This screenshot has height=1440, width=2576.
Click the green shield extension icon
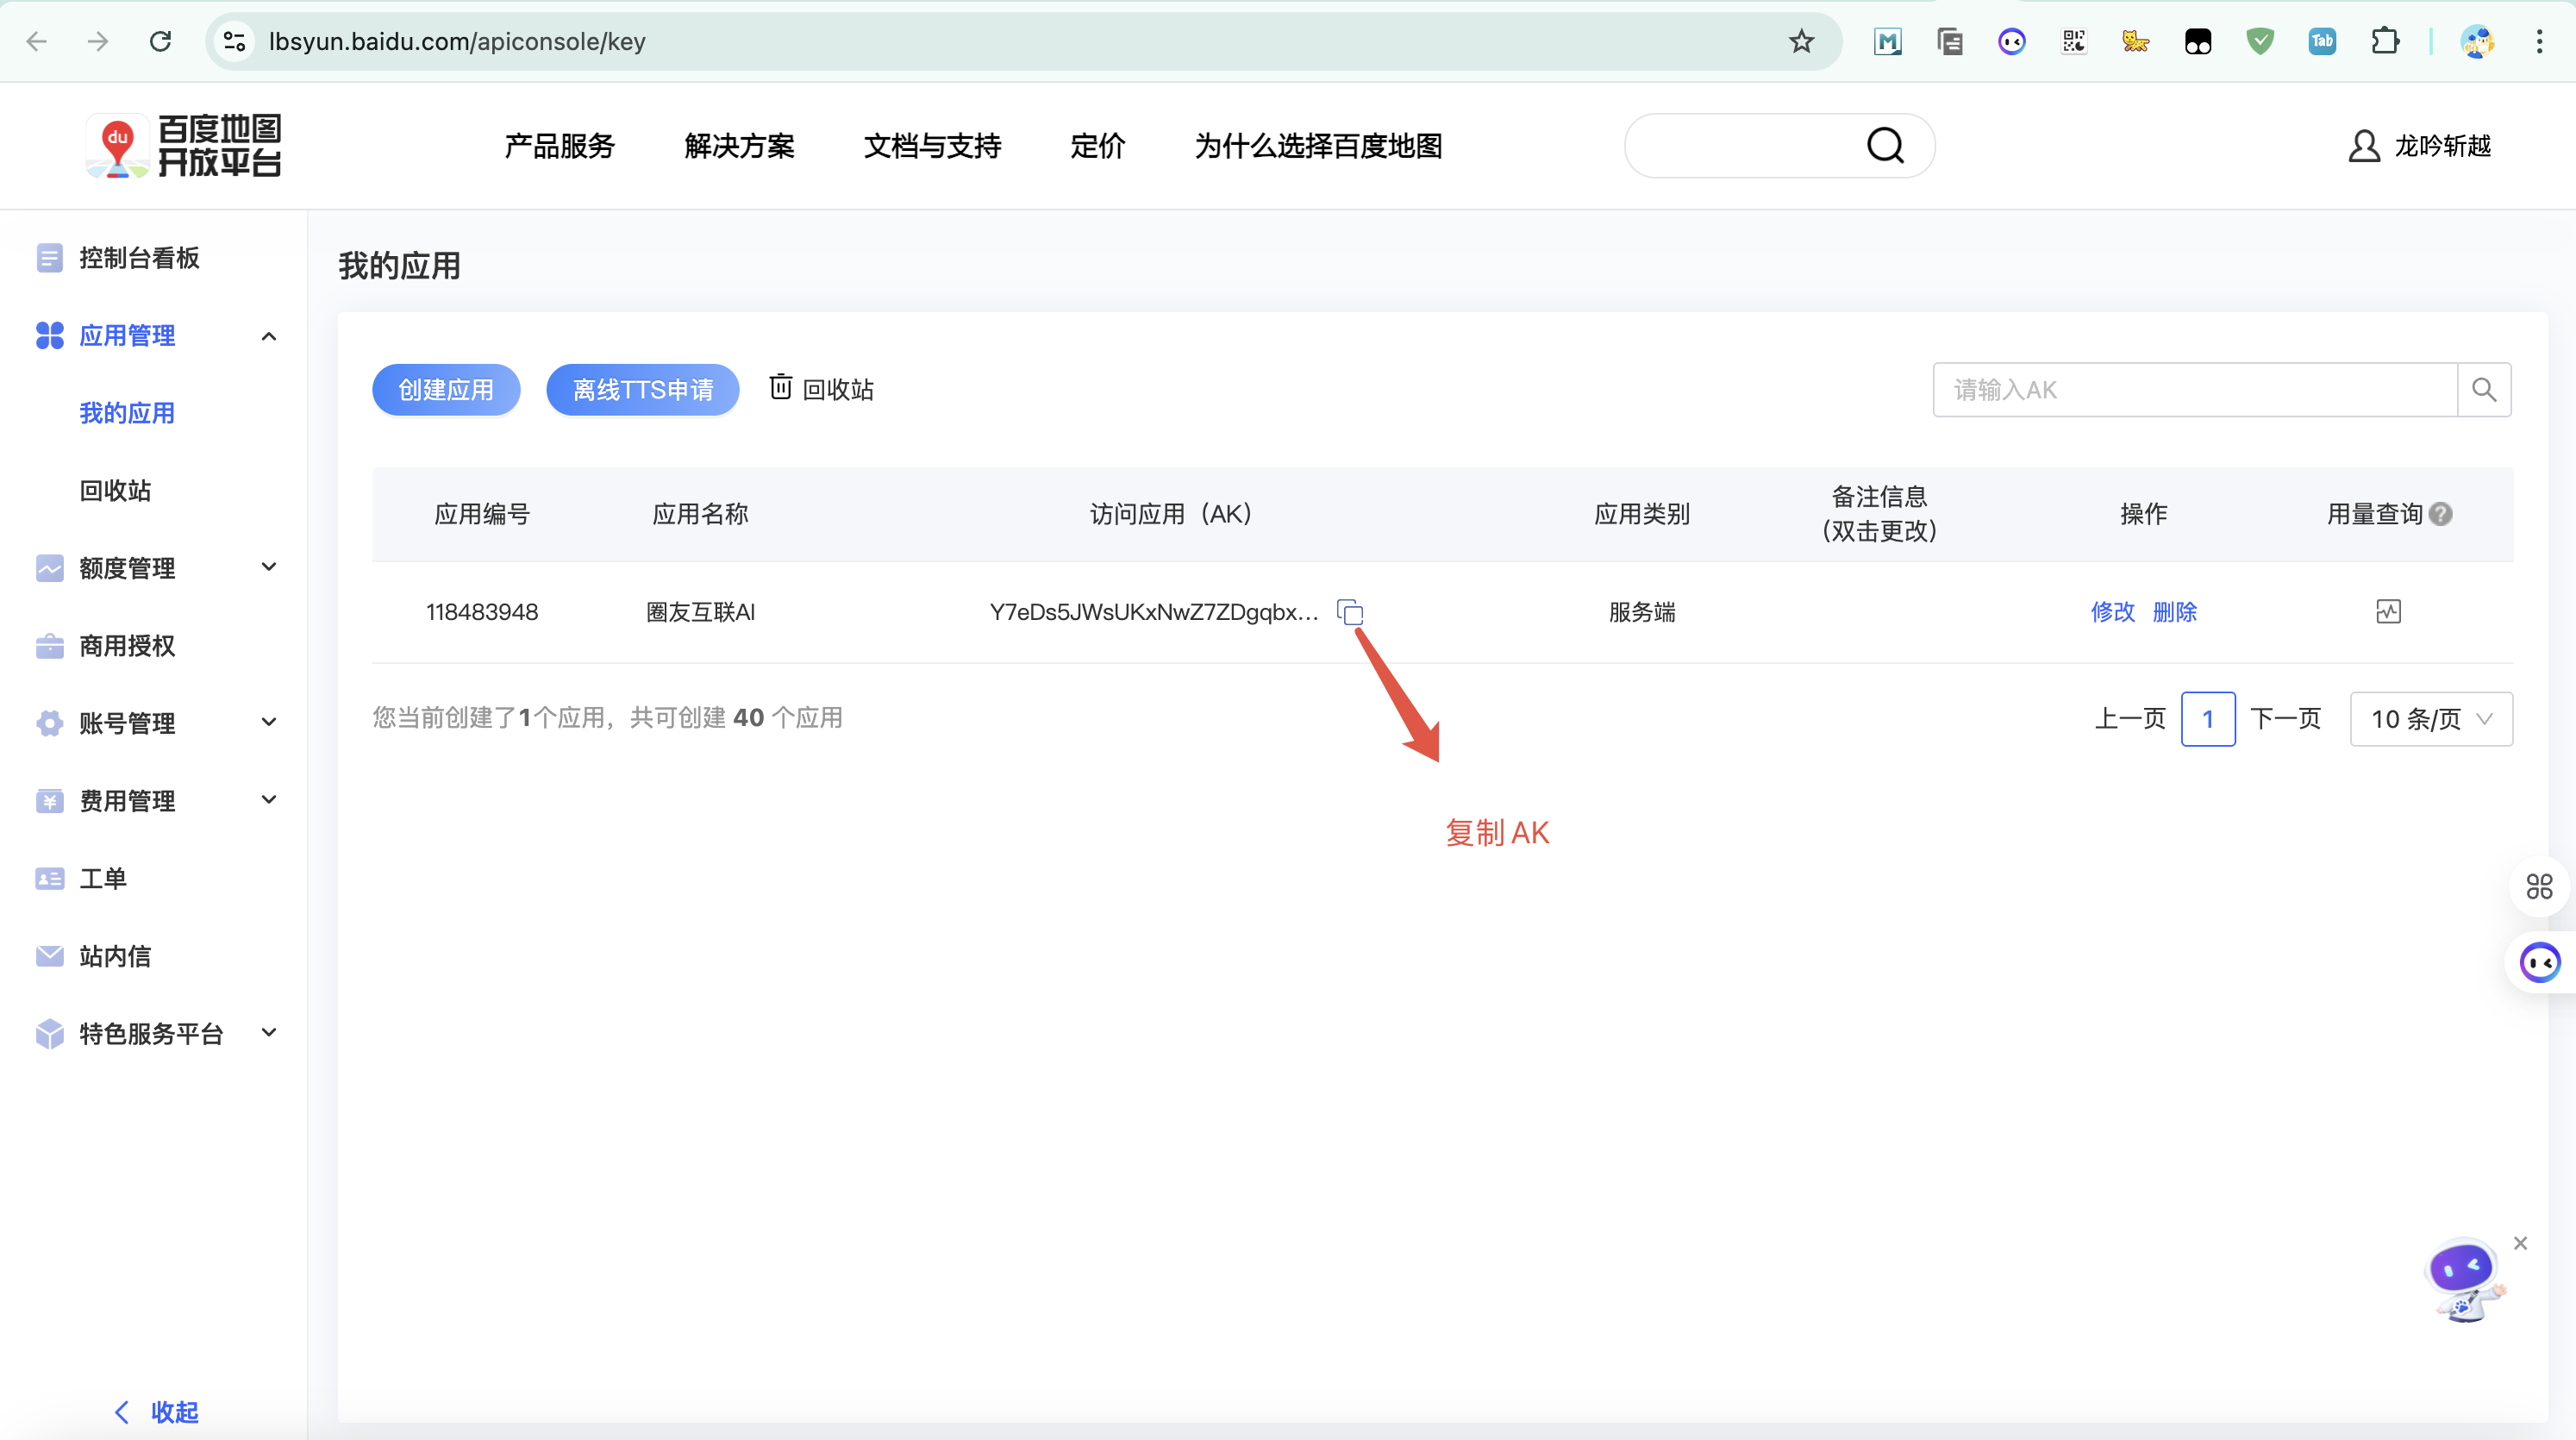pos(2260,41)
